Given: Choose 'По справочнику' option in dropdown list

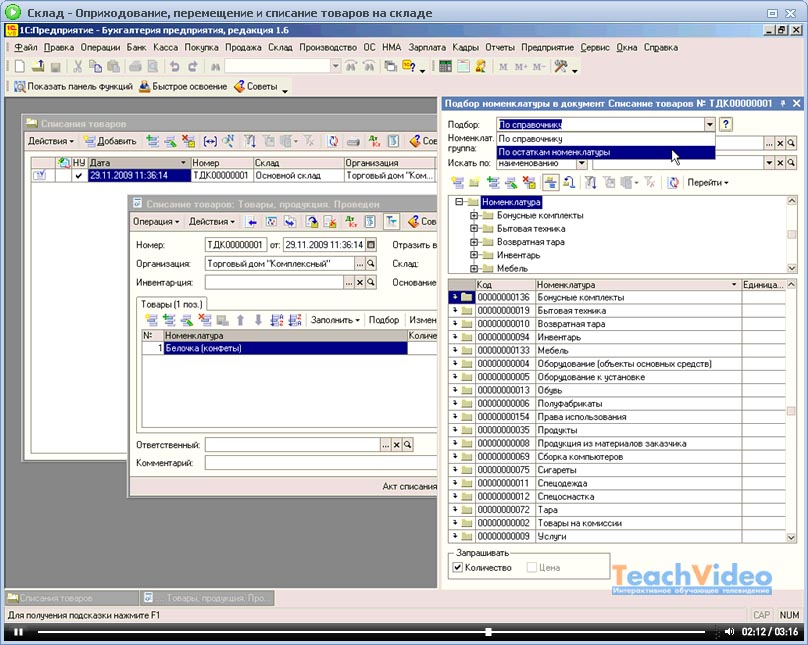Looking at the screenshot, I should pyautogui.click(x=605, y=139).
